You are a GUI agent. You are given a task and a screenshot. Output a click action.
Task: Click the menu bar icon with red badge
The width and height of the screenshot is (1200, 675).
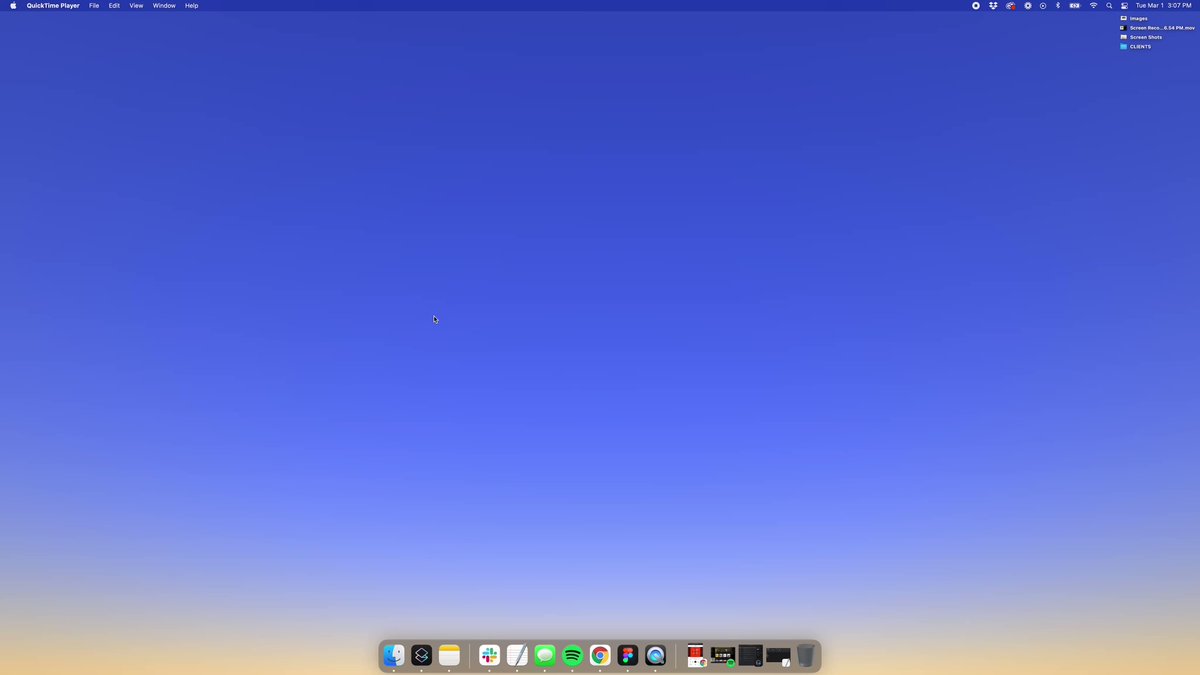tap(1010, 6)
